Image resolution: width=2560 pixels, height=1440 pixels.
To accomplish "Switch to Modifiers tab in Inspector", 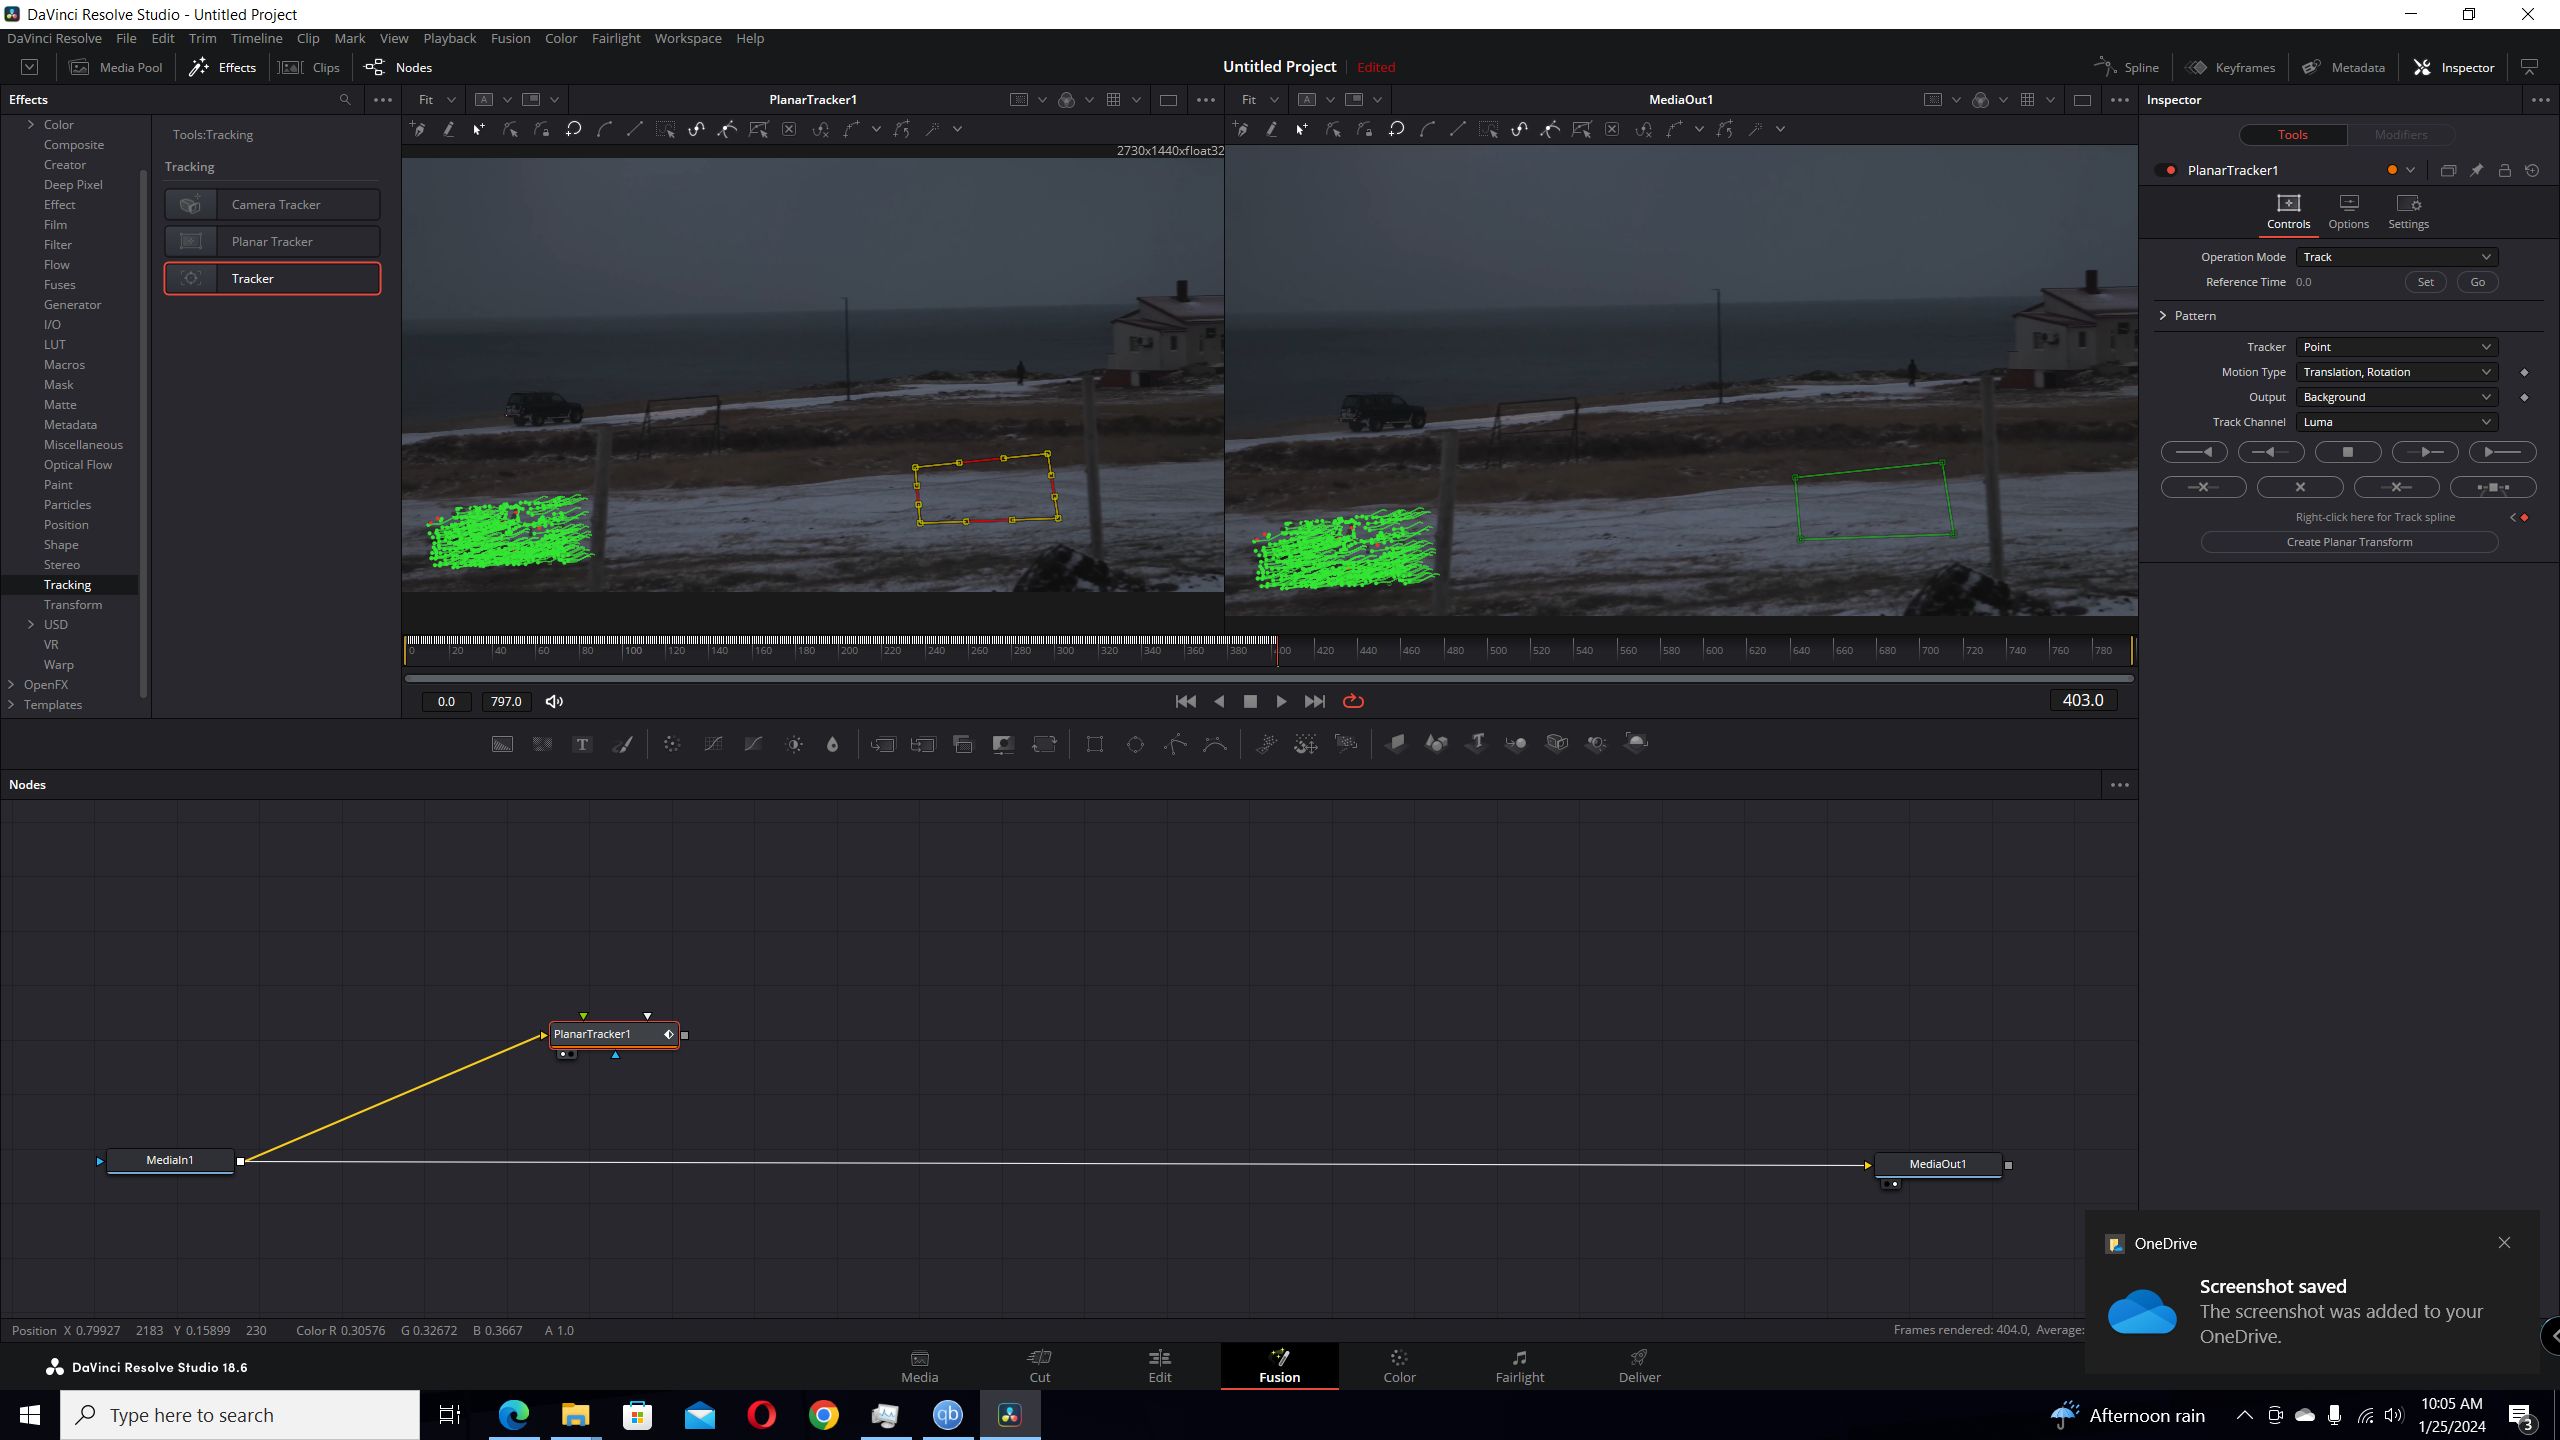I will 2400,135.
